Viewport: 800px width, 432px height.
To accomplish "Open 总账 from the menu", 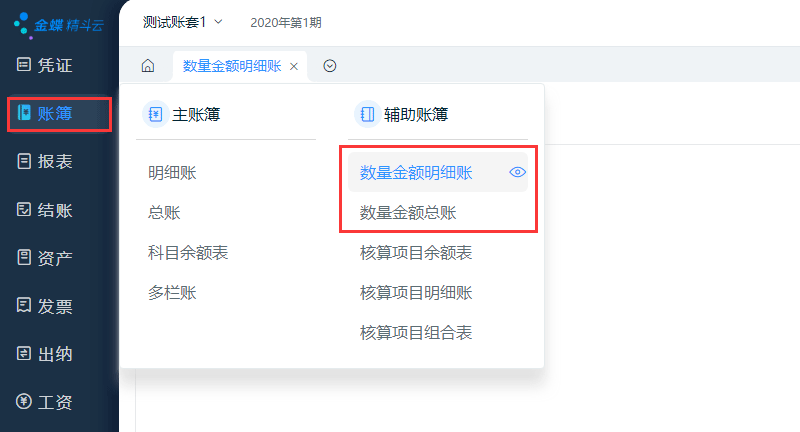I will [x=164, y=213].
